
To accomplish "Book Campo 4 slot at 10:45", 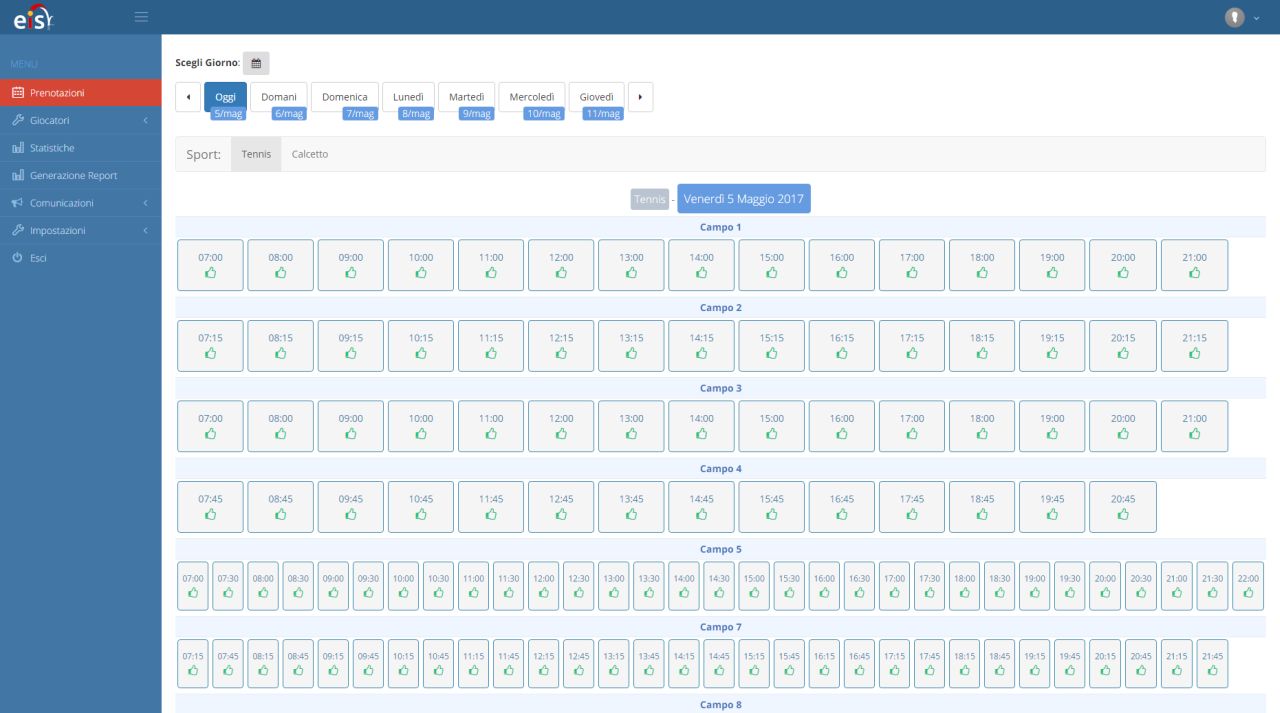I will (x=421, y=507).
